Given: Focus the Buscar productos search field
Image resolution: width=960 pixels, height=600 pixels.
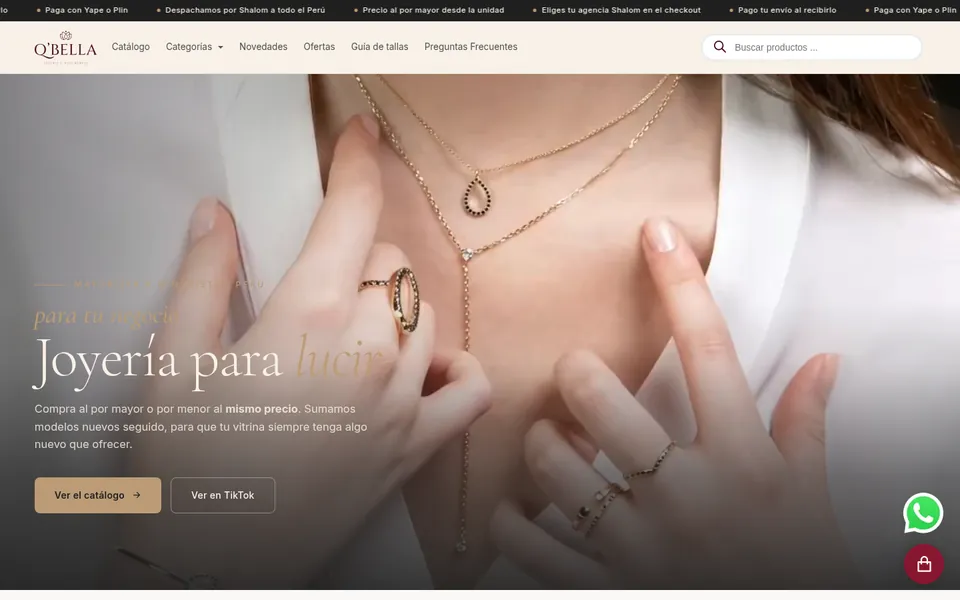Looking at the screenshot, I should (812, 47).
